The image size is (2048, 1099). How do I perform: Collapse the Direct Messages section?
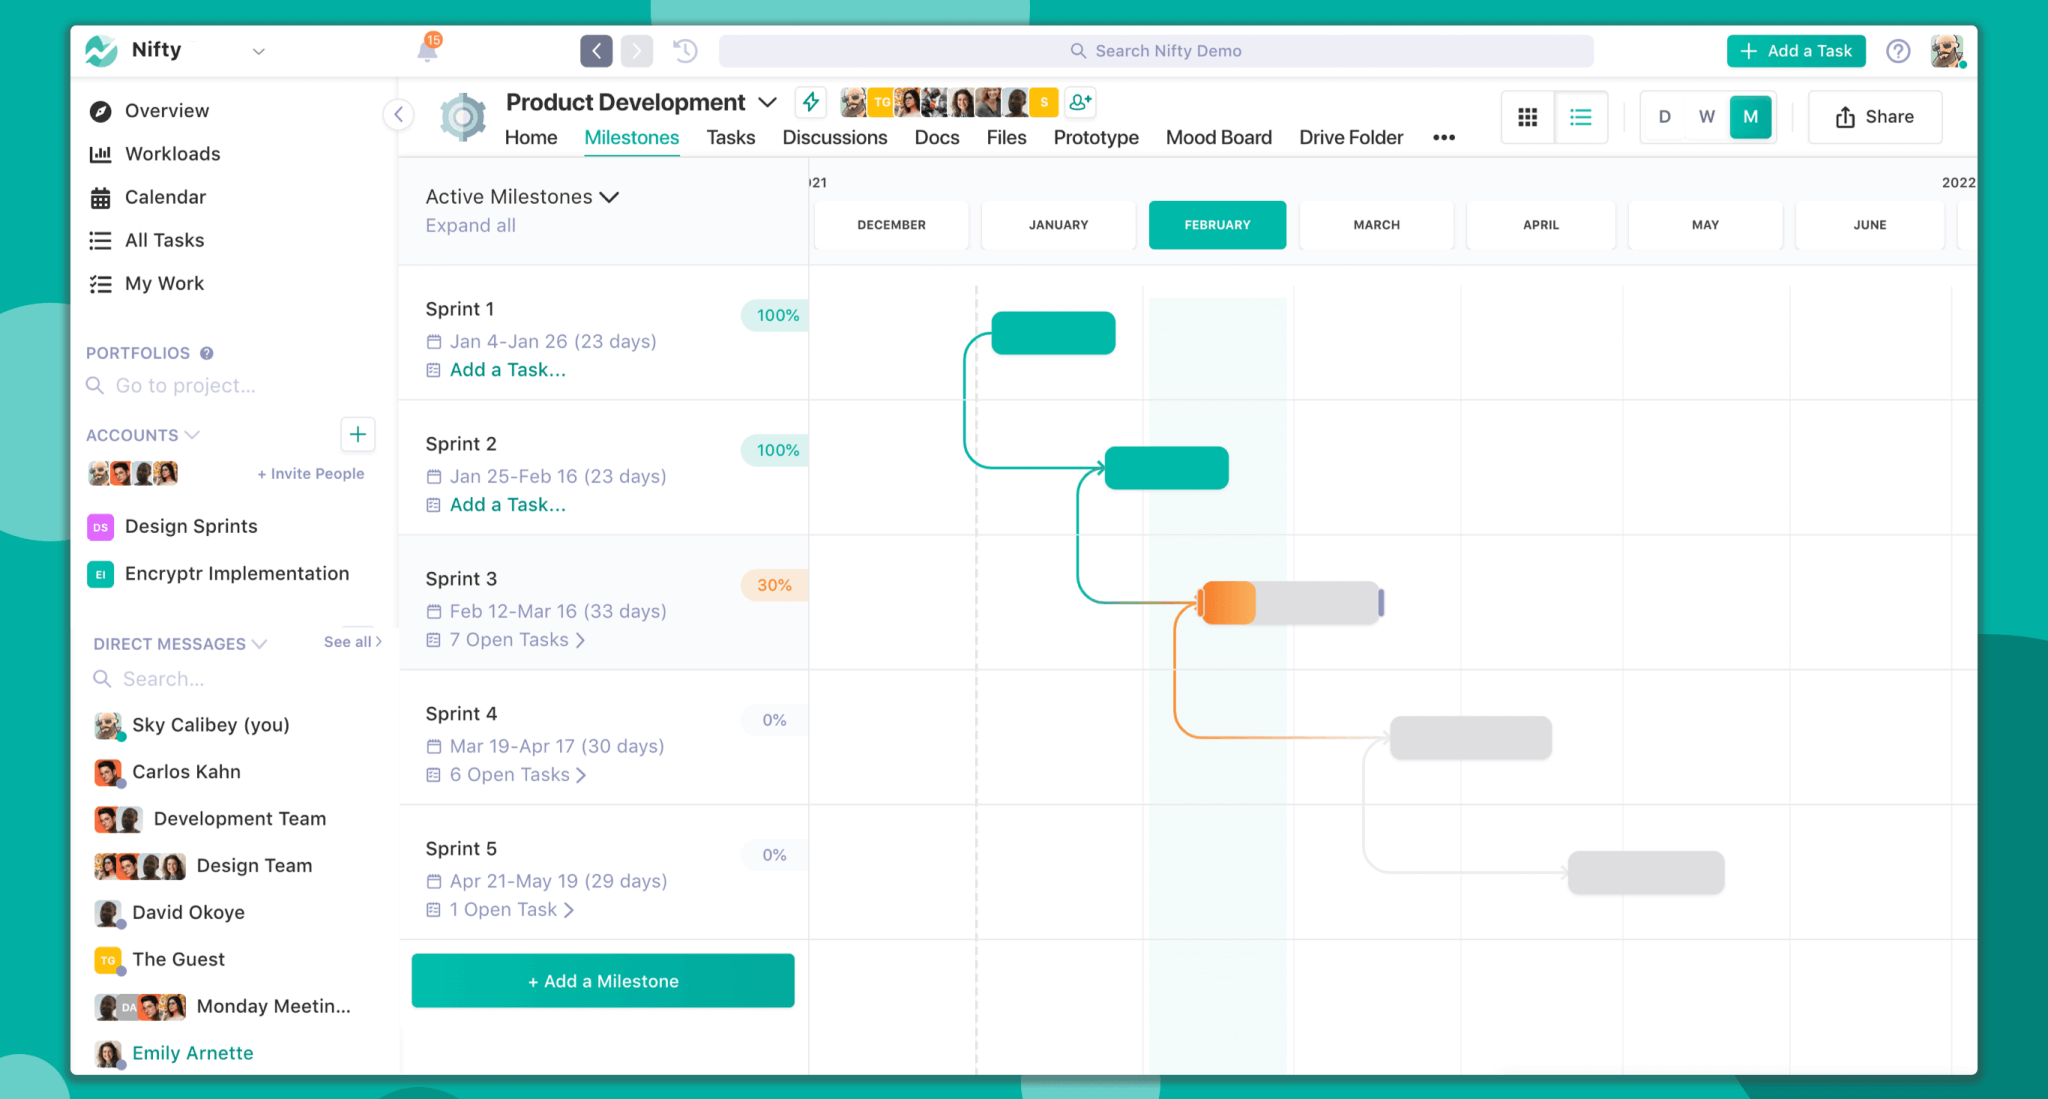click(260, 643)
